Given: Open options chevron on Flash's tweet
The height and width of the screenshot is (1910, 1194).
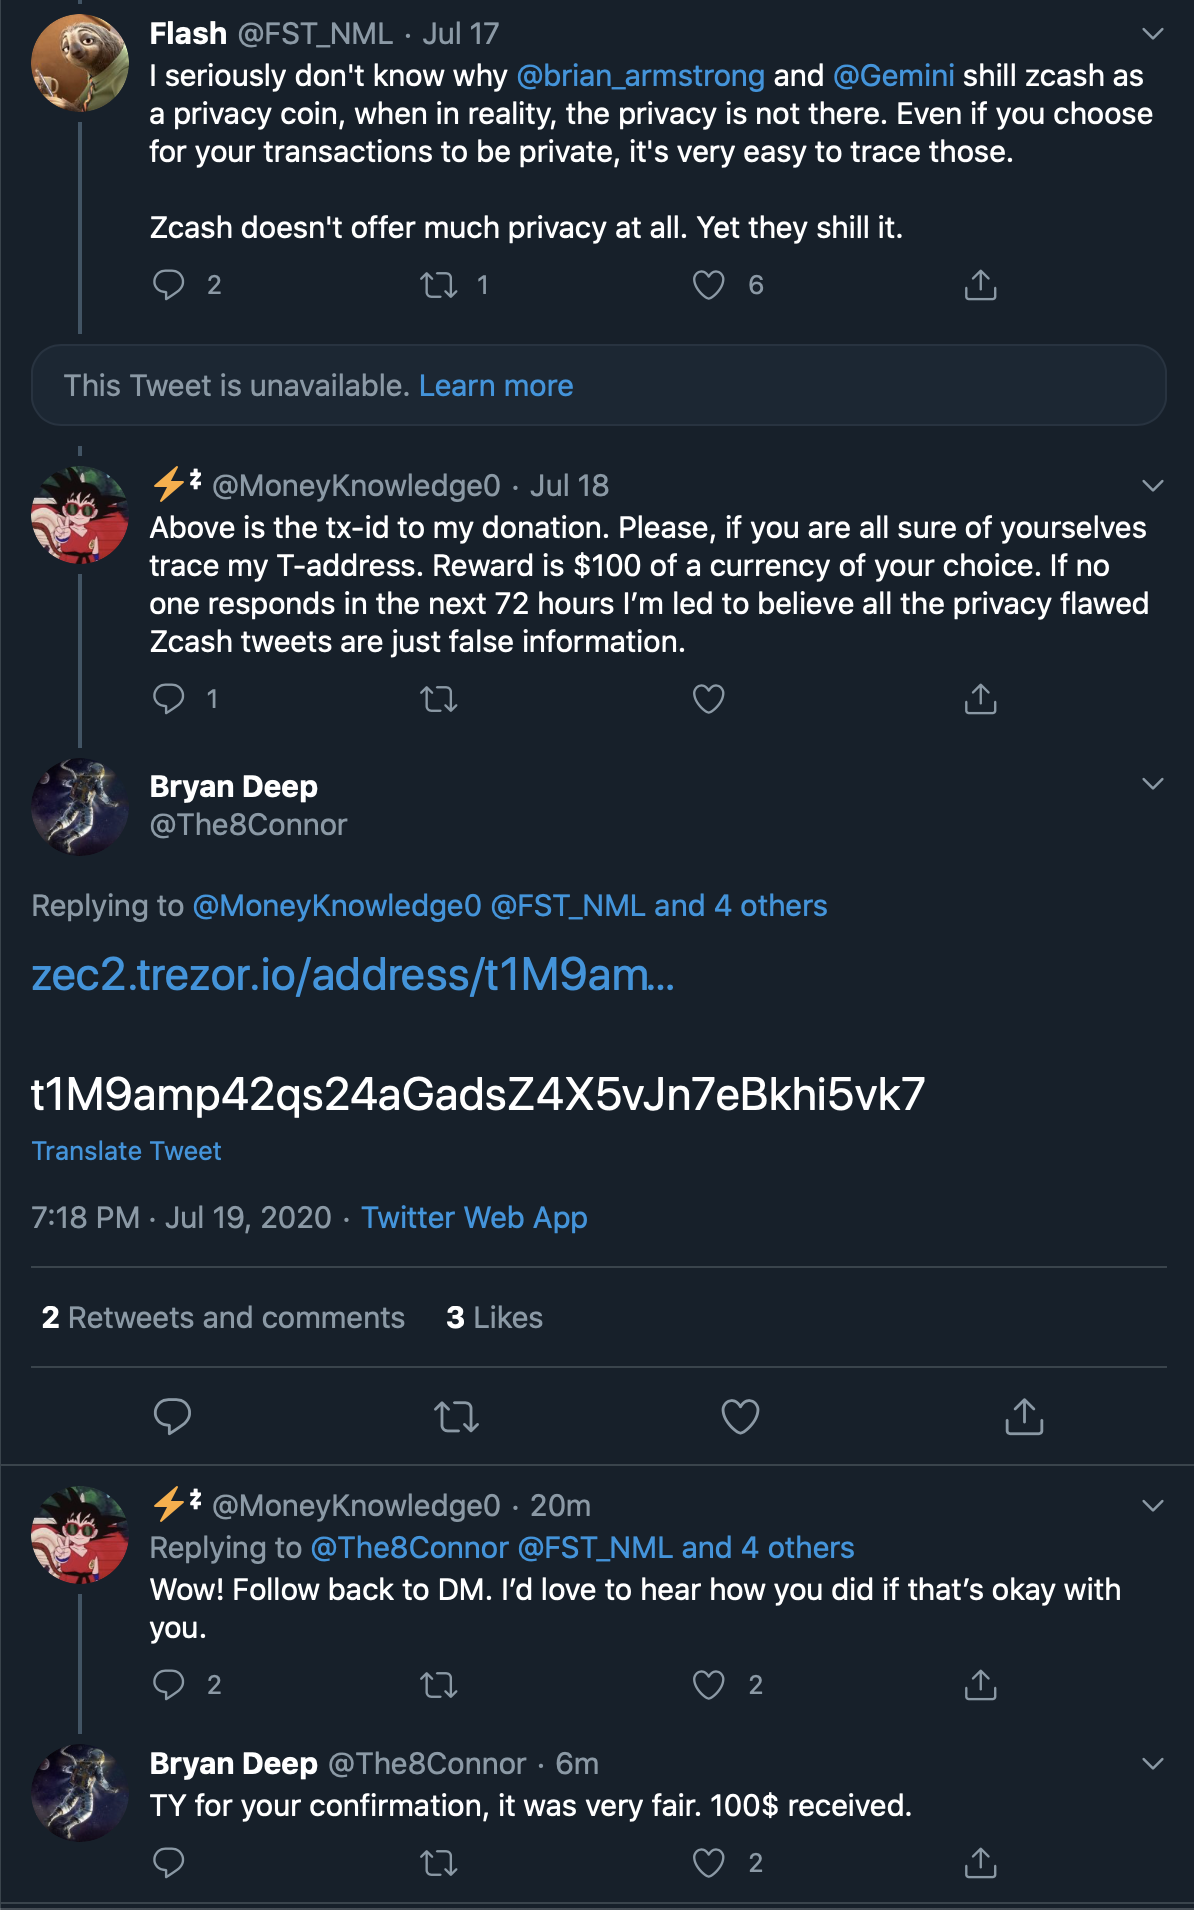Looking at the screenshot, I should click(x=1152, y=34).
